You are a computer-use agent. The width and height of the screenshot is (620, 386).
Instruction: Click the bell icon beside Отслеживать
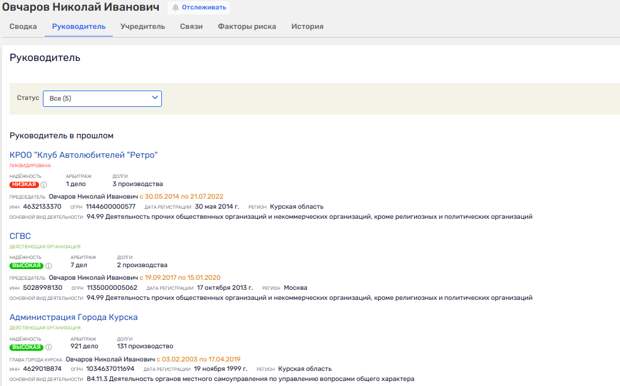176,8
